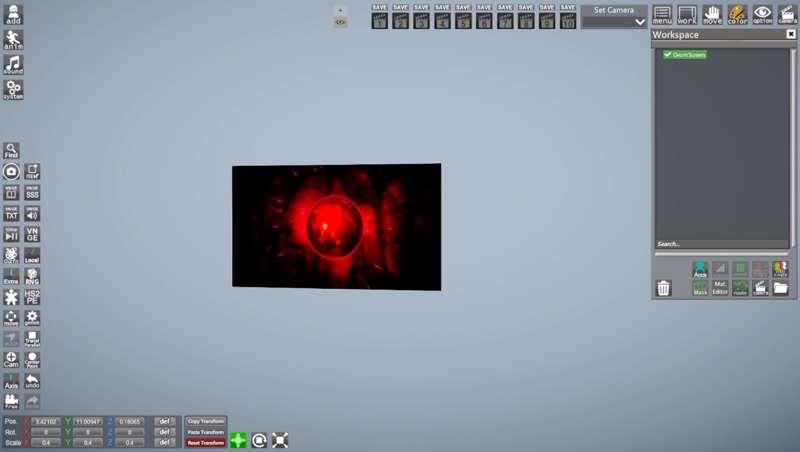This screenshot has width=800, height=452.
Task: Click the Extra icon
Action: pos(11,276)
